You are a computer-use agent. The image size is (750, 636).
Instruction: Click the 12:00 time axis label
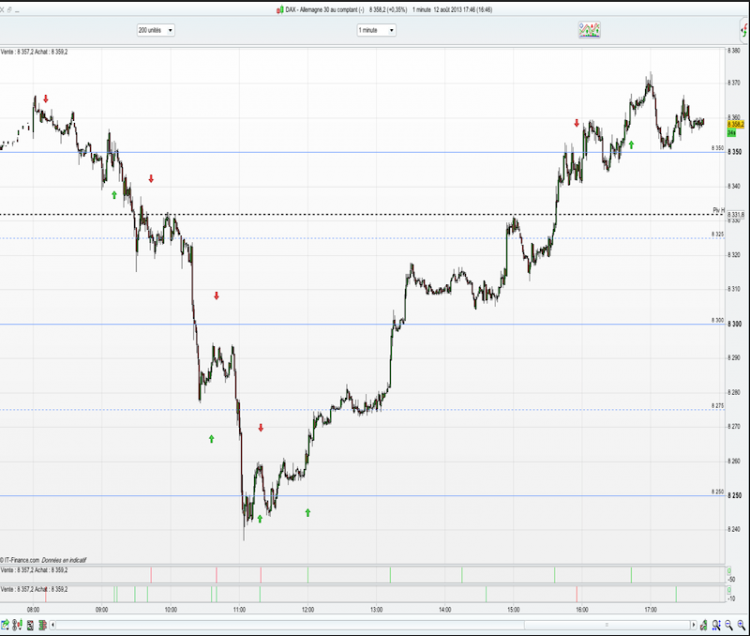(308, 610)
